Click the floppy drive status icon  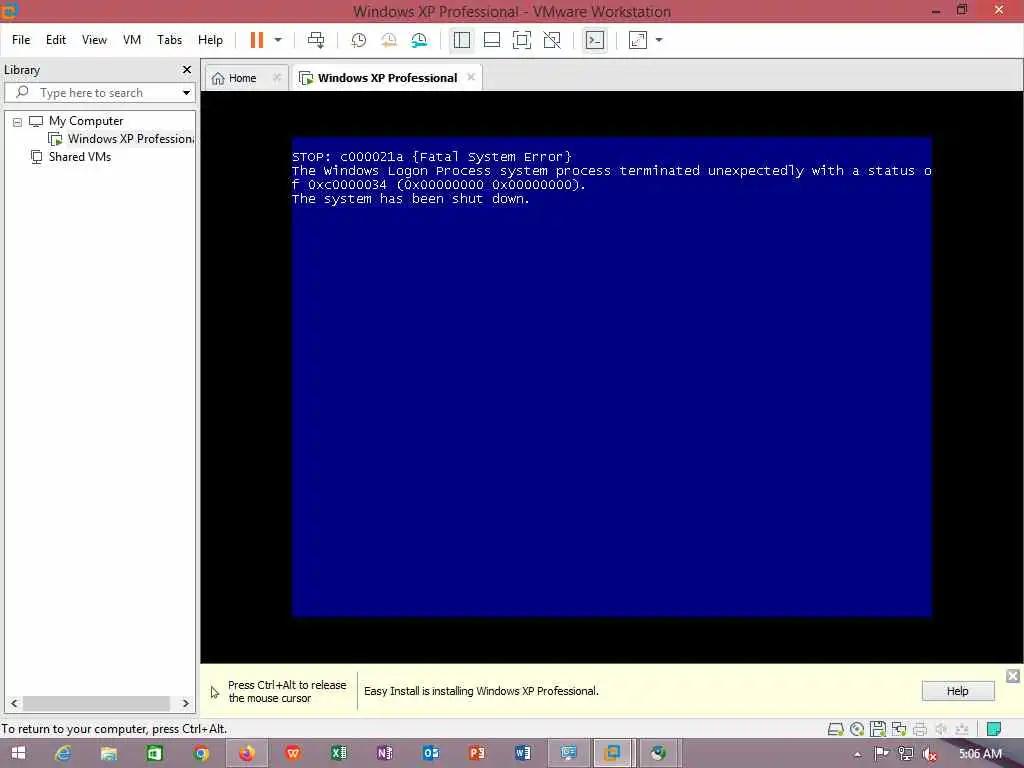pos(878,729)
